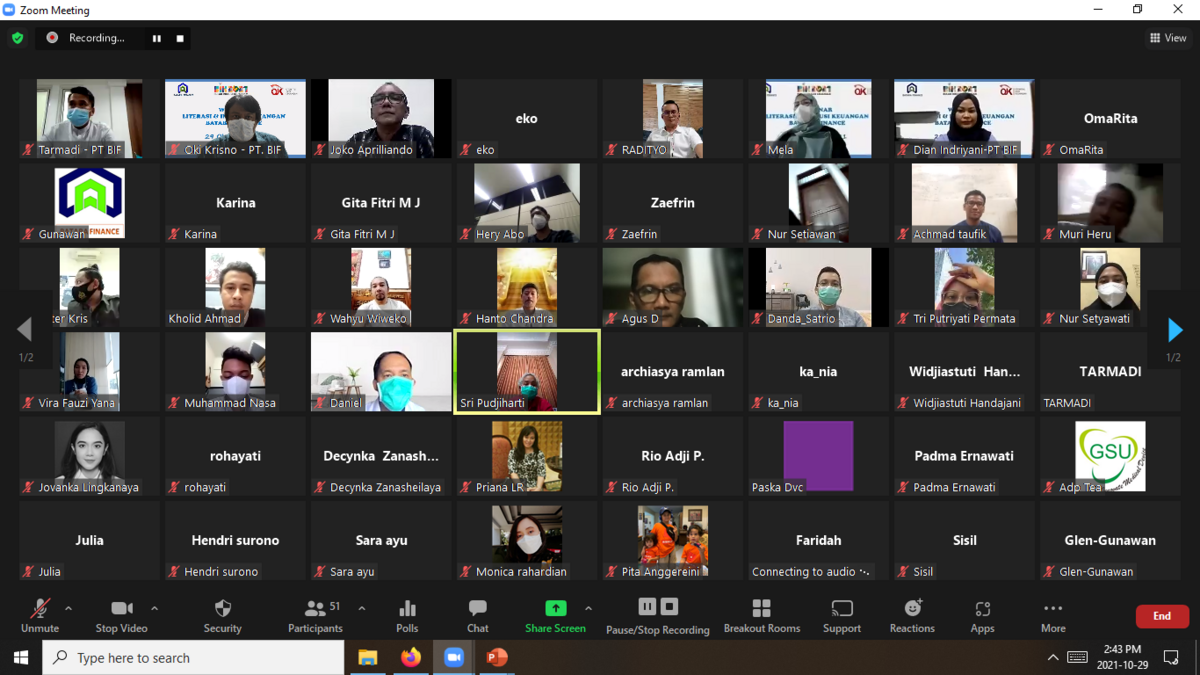Expand video options arrow beside Stop Video

pos(154,608)
